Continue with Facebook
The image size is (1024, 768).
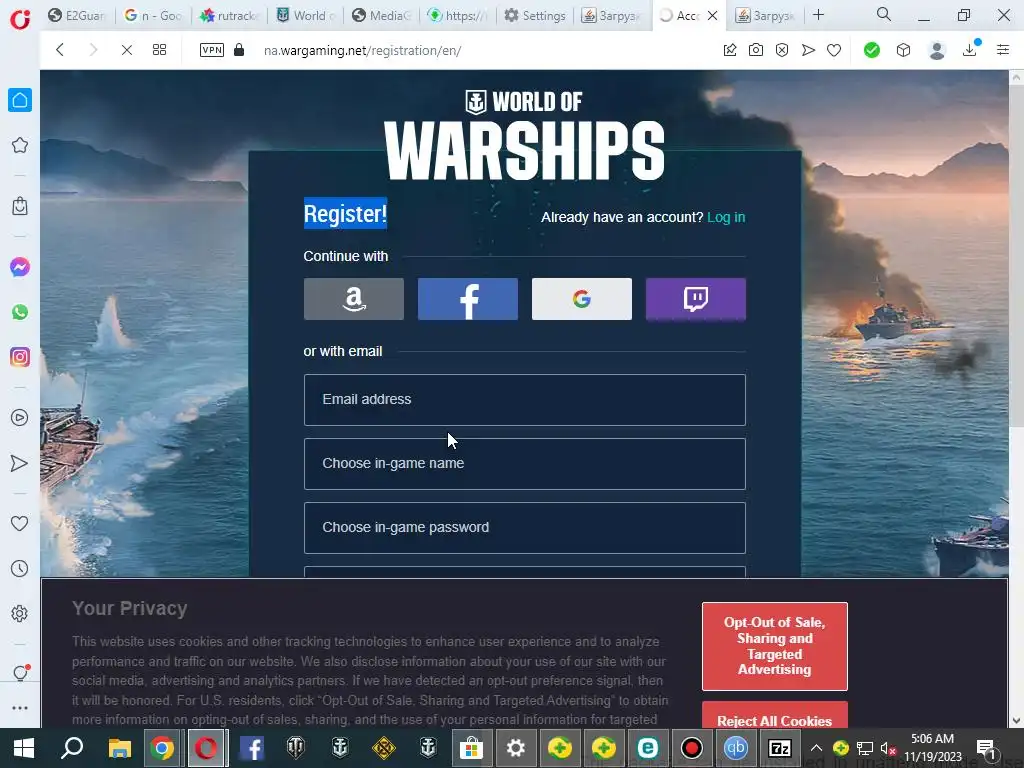[468, 299]
